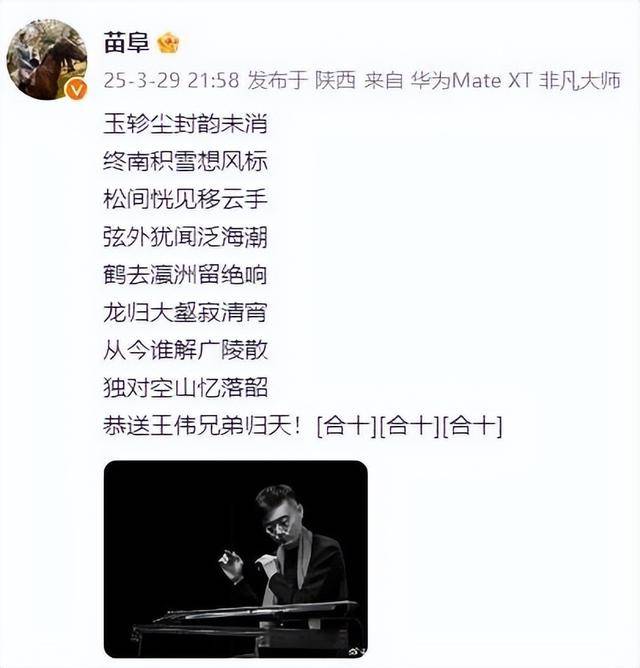This screenshot has height=668, width=640.
Task: Click the last [合十] emoji placeholder
Action: coord(473,426)
